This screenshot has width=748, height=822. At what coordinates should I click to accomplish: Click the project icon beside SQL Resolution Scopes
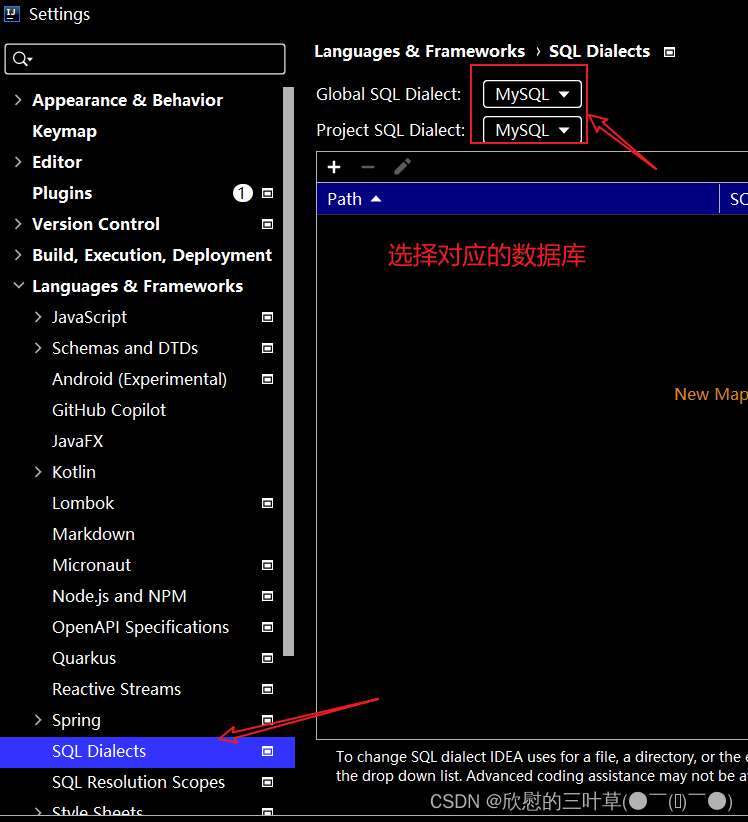tap(267, 782)
